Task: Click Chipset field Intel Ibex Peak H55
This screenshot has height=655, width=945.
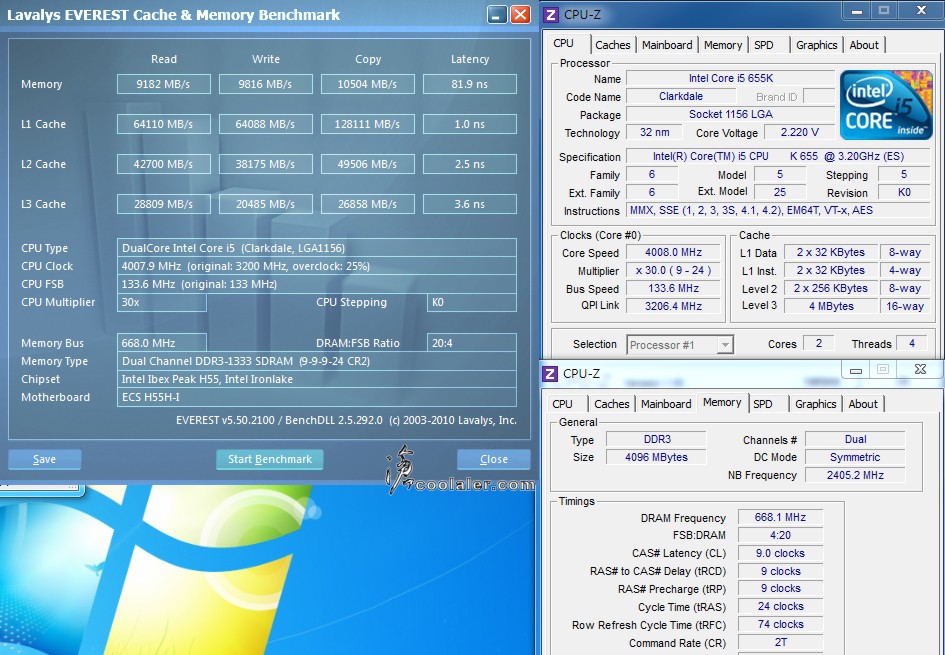Action: coord(316,379)
